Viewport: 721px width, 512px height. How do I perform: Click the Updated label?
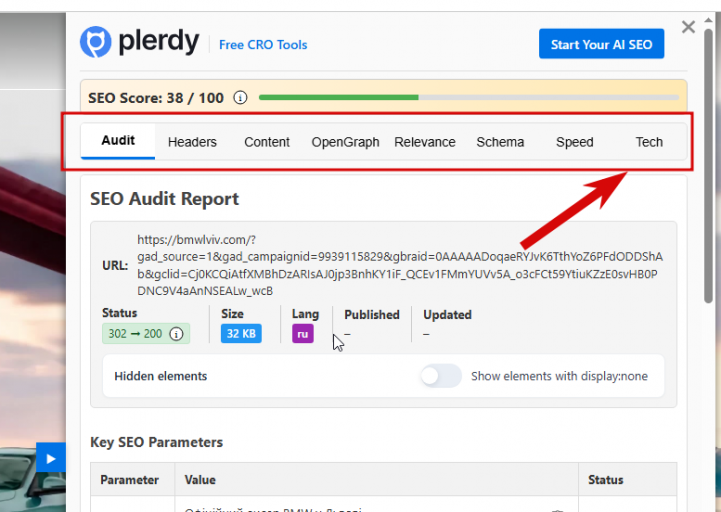[447, 315]
